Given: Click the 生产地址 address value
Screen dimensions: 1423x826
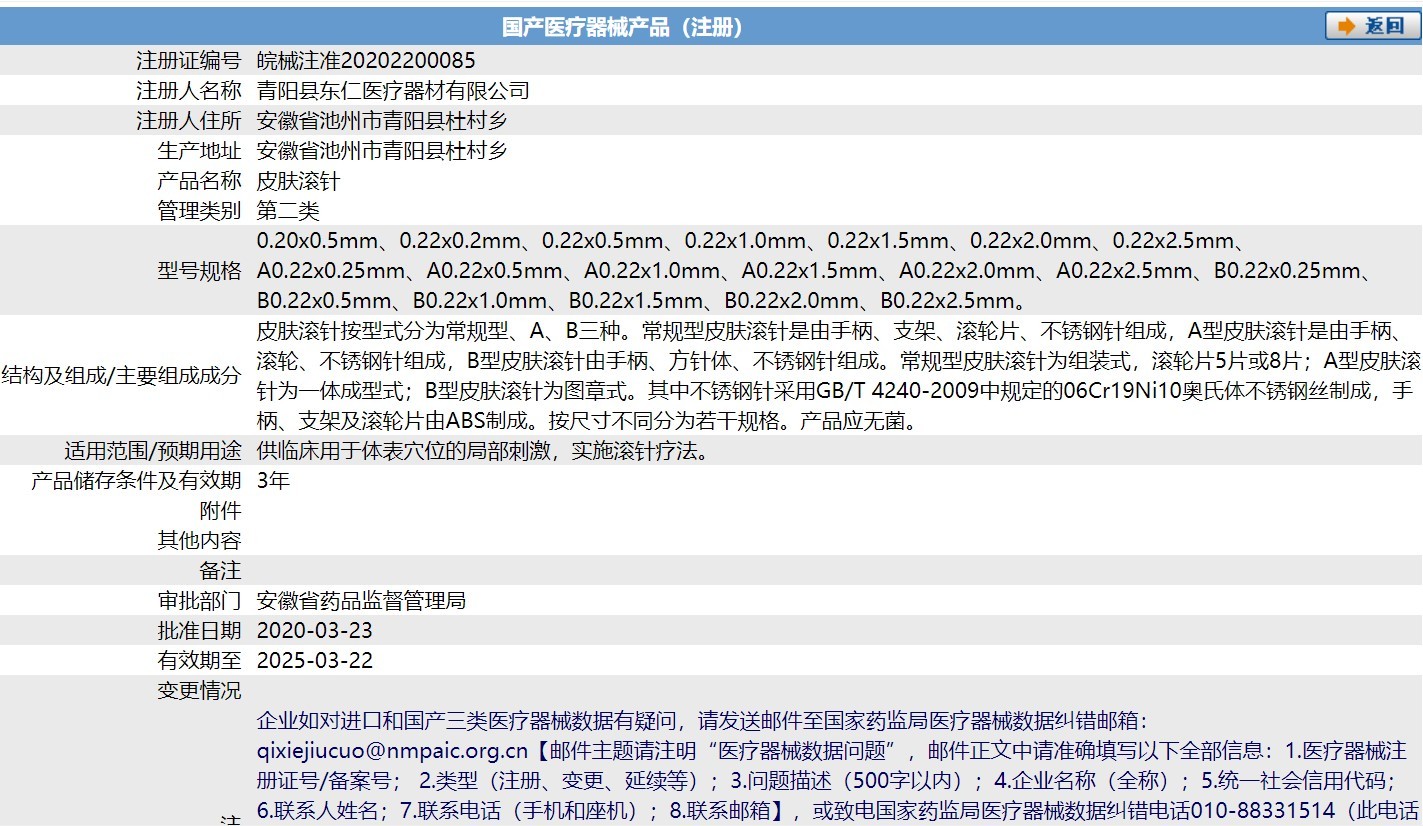Looking at the screenshot, I should coord(382,150).
